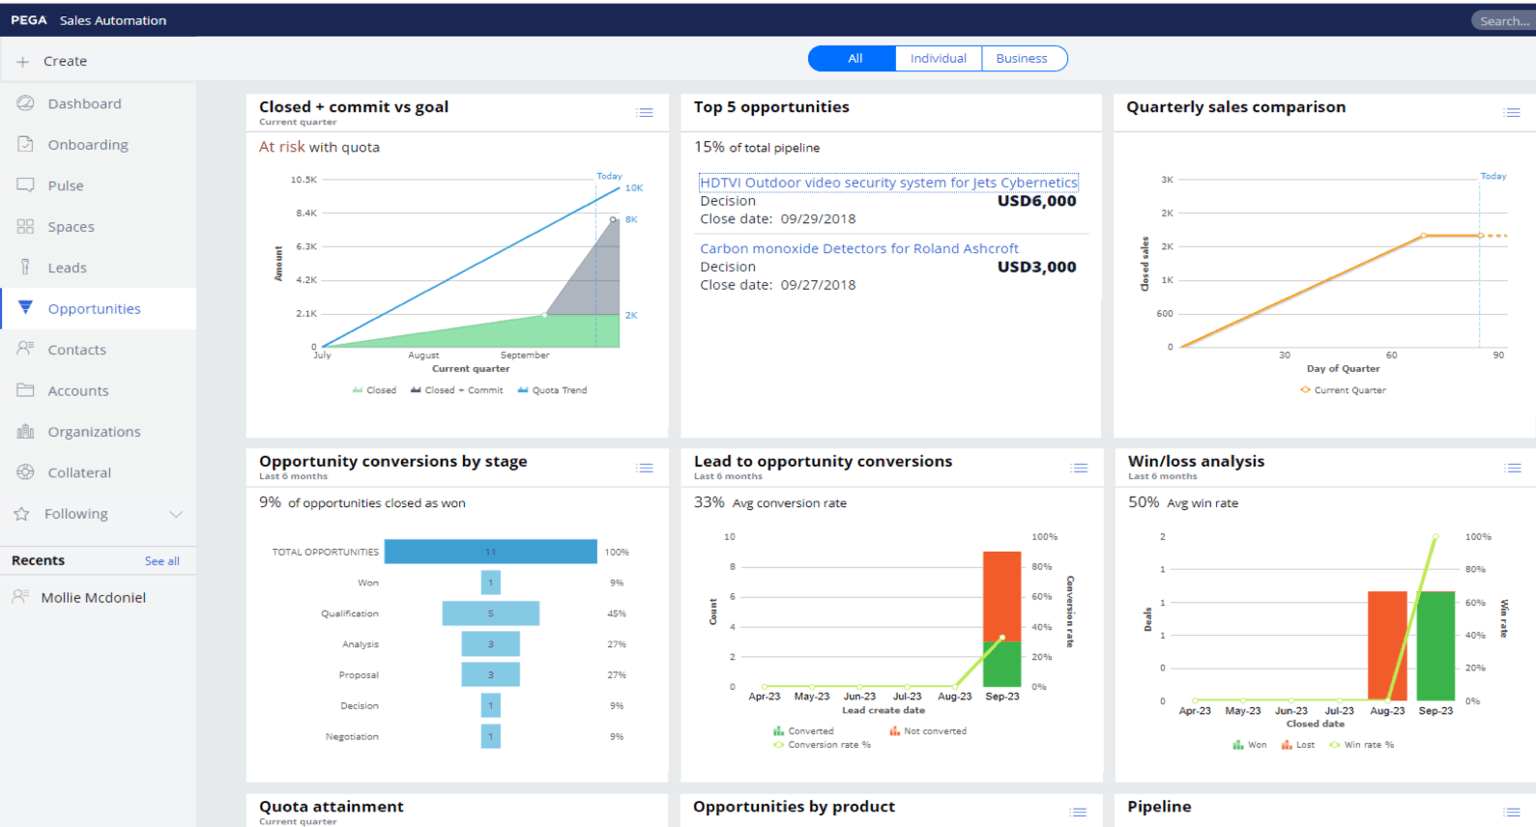Click the Onboarding icon in sidebar
Image resolution: width=1536 pixels, height=827 pixels.
(26, 144)
